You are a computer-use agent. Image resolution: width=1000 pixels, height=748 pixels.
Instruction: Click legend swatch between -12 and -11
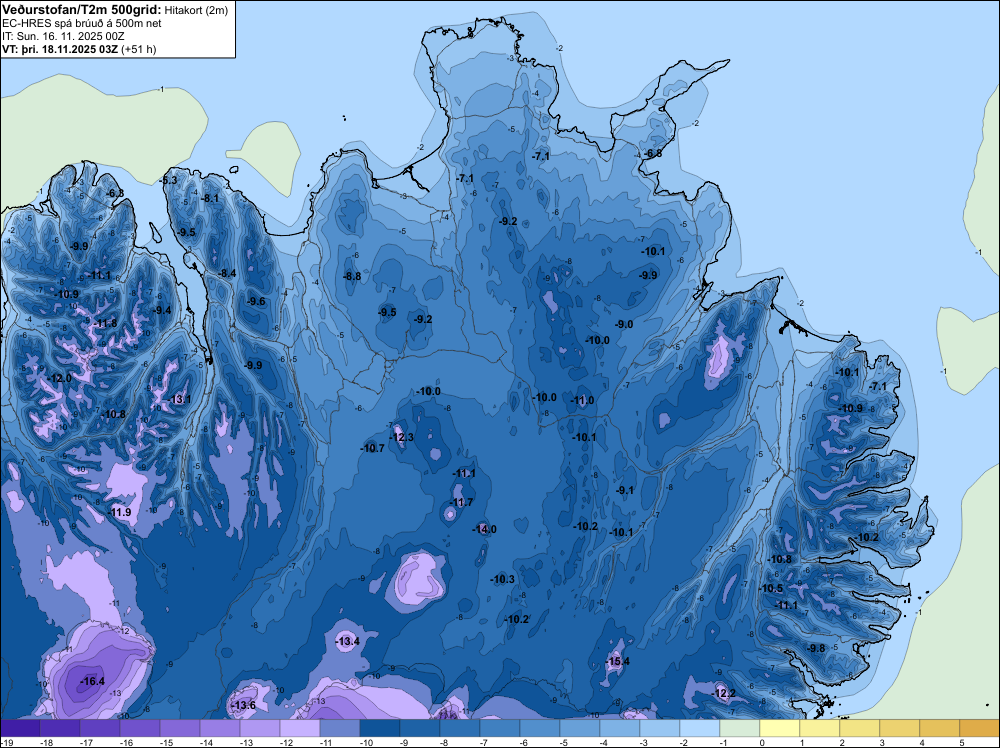click(300, 728)
